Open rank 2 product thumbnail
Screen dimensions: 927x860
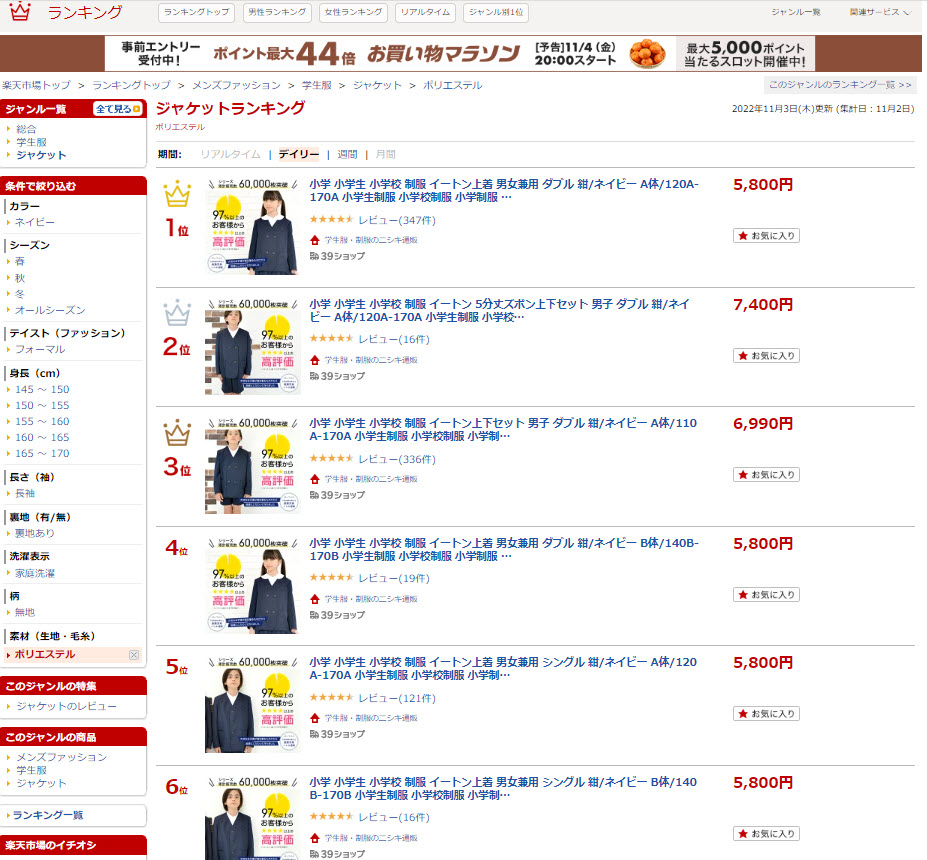252,346
